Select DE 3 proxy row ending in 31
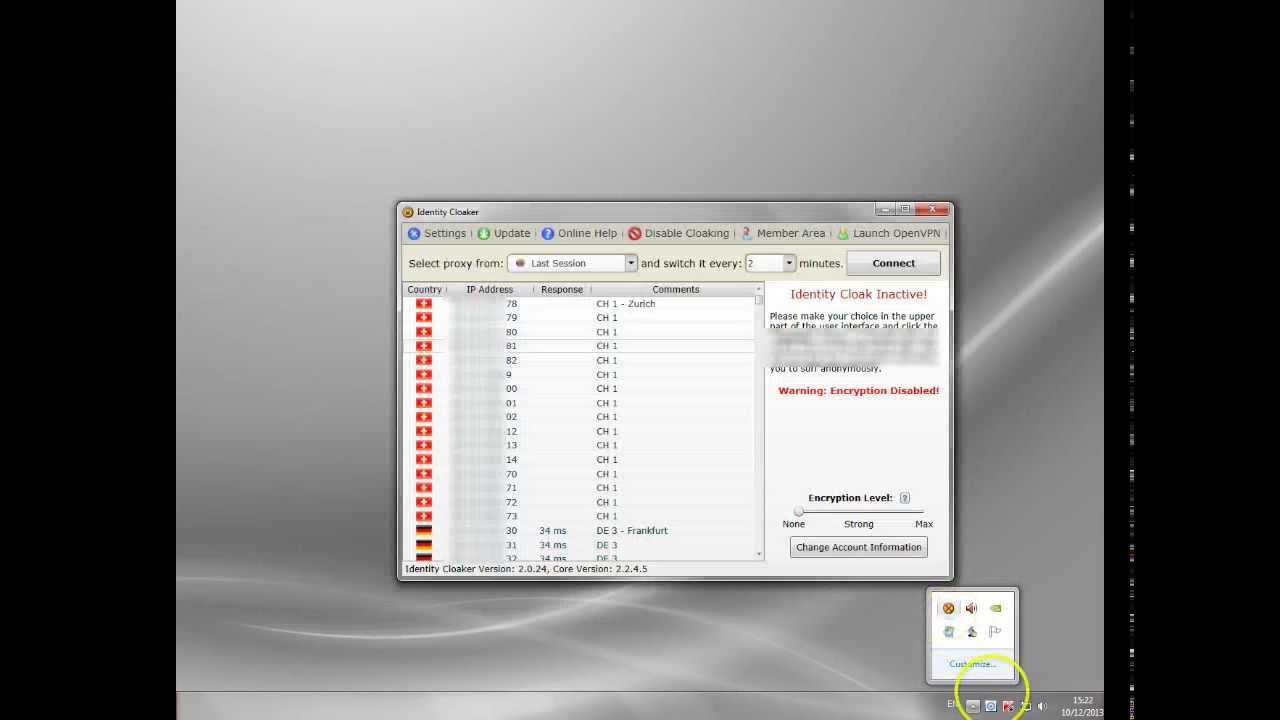 coord(579,545)
